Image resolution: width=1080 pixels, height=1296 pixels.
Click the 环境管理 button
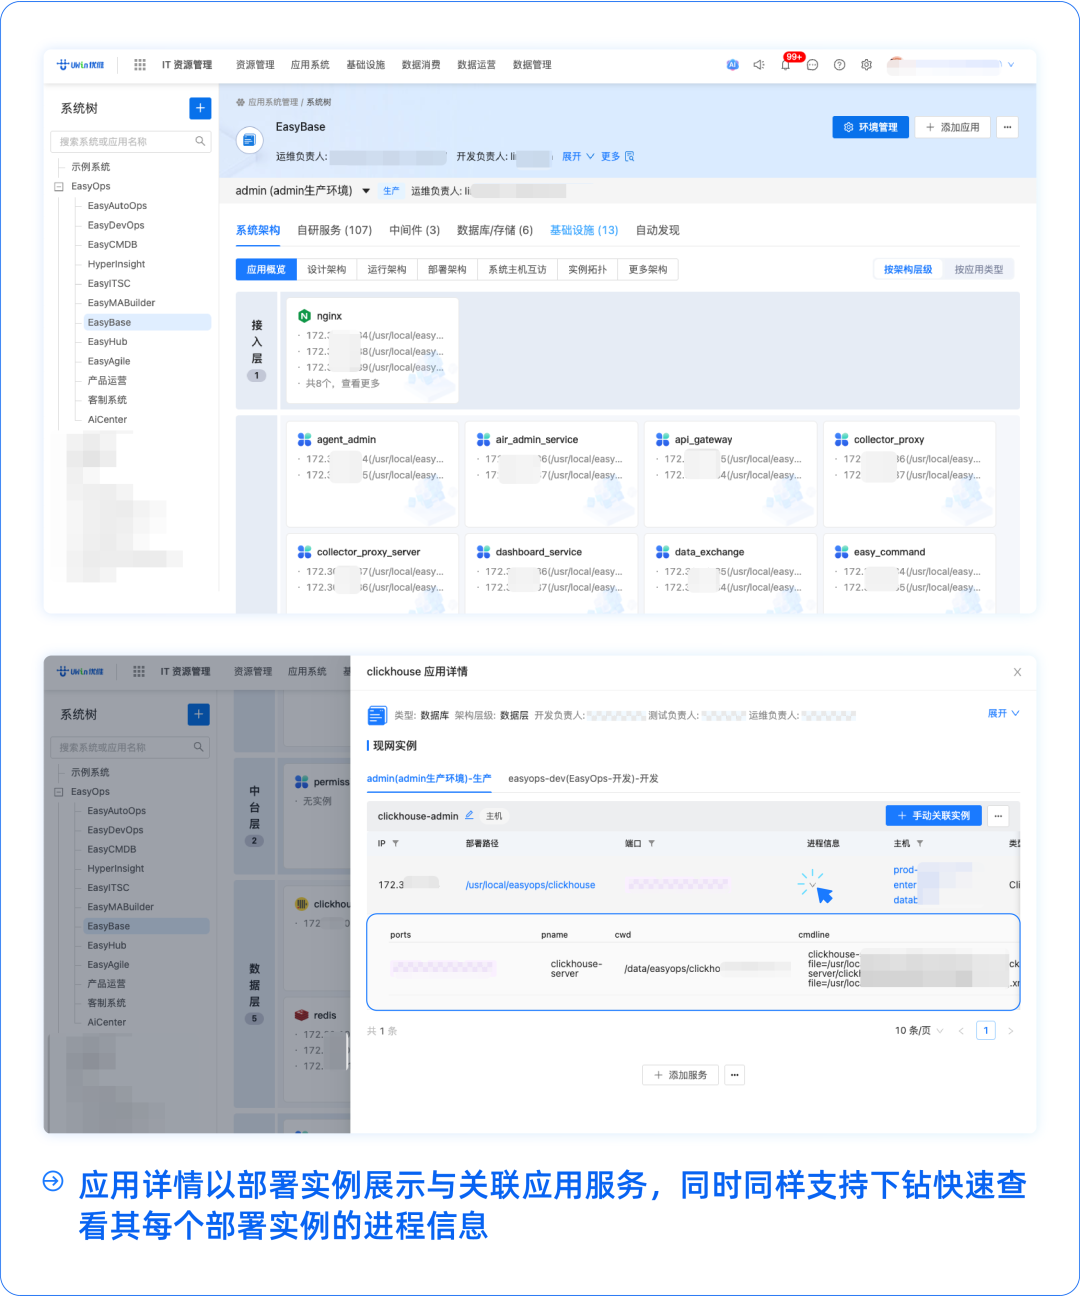click(x=871, y=127)
